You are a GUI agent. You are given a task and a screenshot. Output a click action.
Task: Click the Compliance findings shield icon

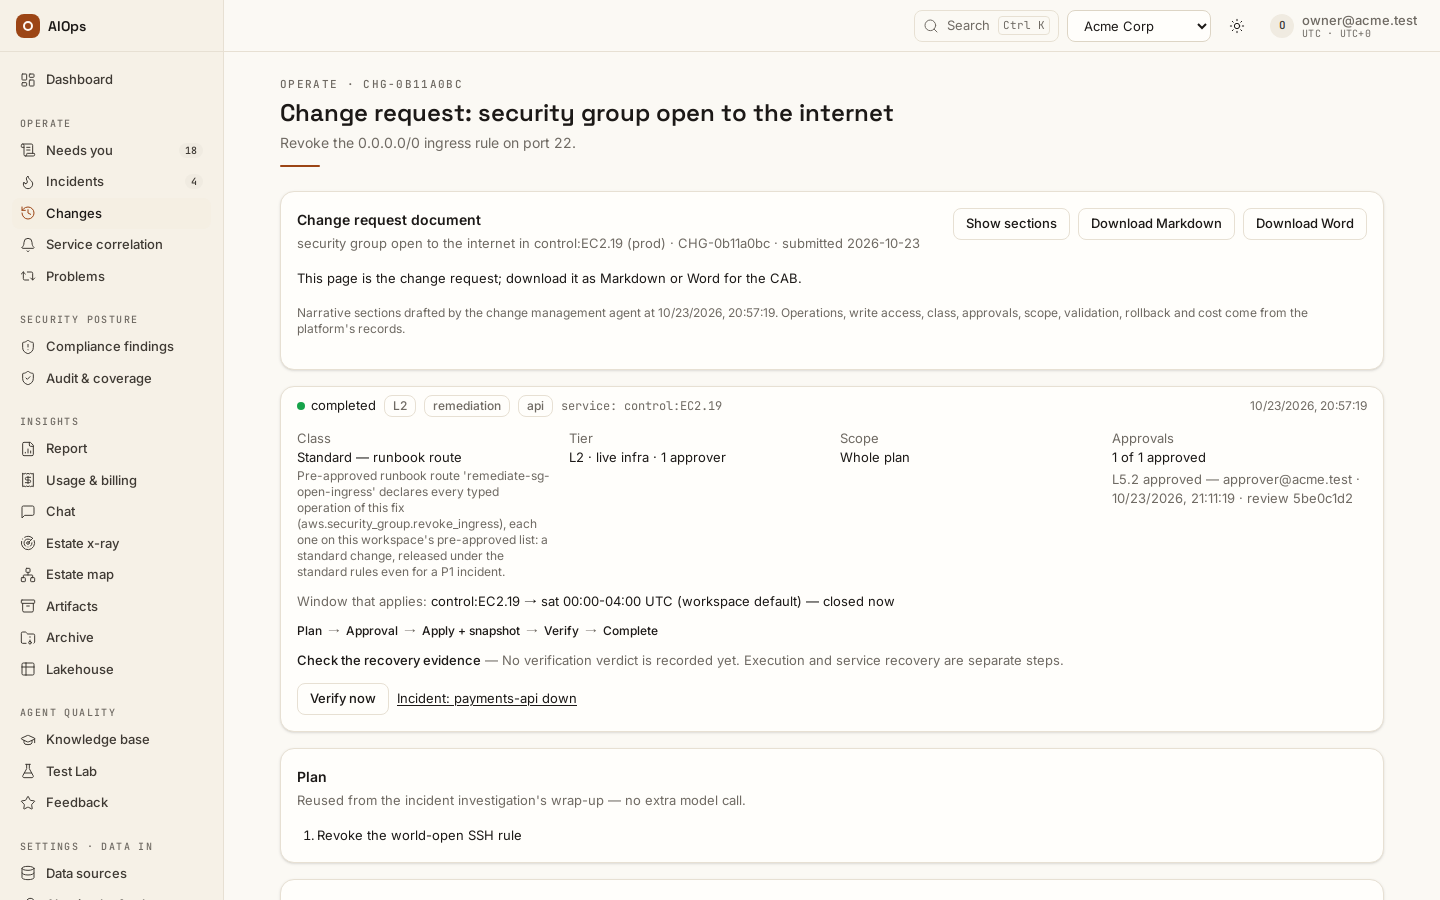28,347
